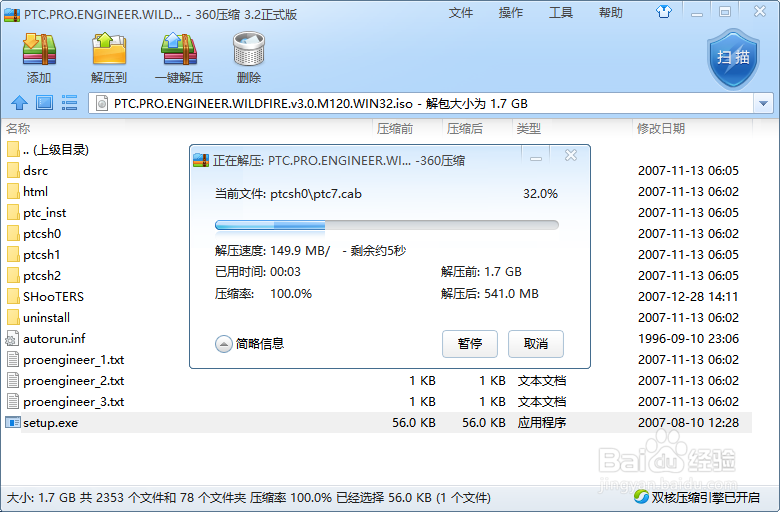Click the setup.exe 应用程序 type cell
Image resolution: width=780 pixels, height=512 pixels.
542,422
